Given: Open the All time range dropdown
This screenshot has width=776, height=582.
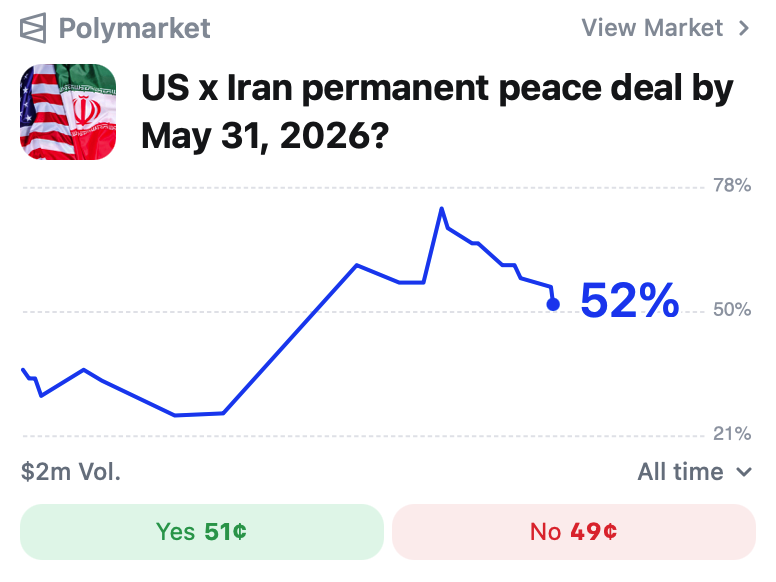Looking at the screenshot, I should click(x=680, y=472).
